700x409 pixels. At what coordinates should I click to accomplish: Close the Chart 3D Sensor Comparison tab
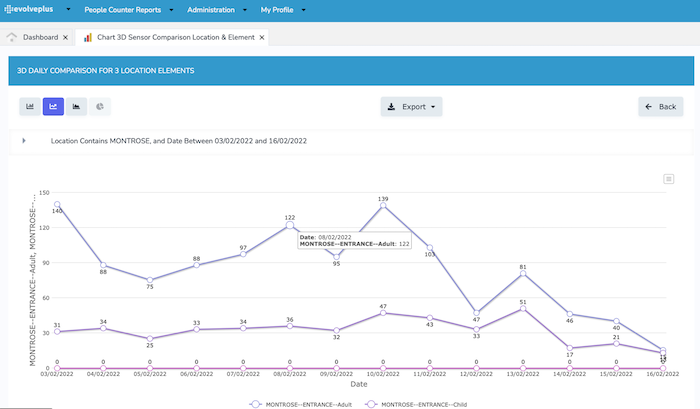pos(262,38)
